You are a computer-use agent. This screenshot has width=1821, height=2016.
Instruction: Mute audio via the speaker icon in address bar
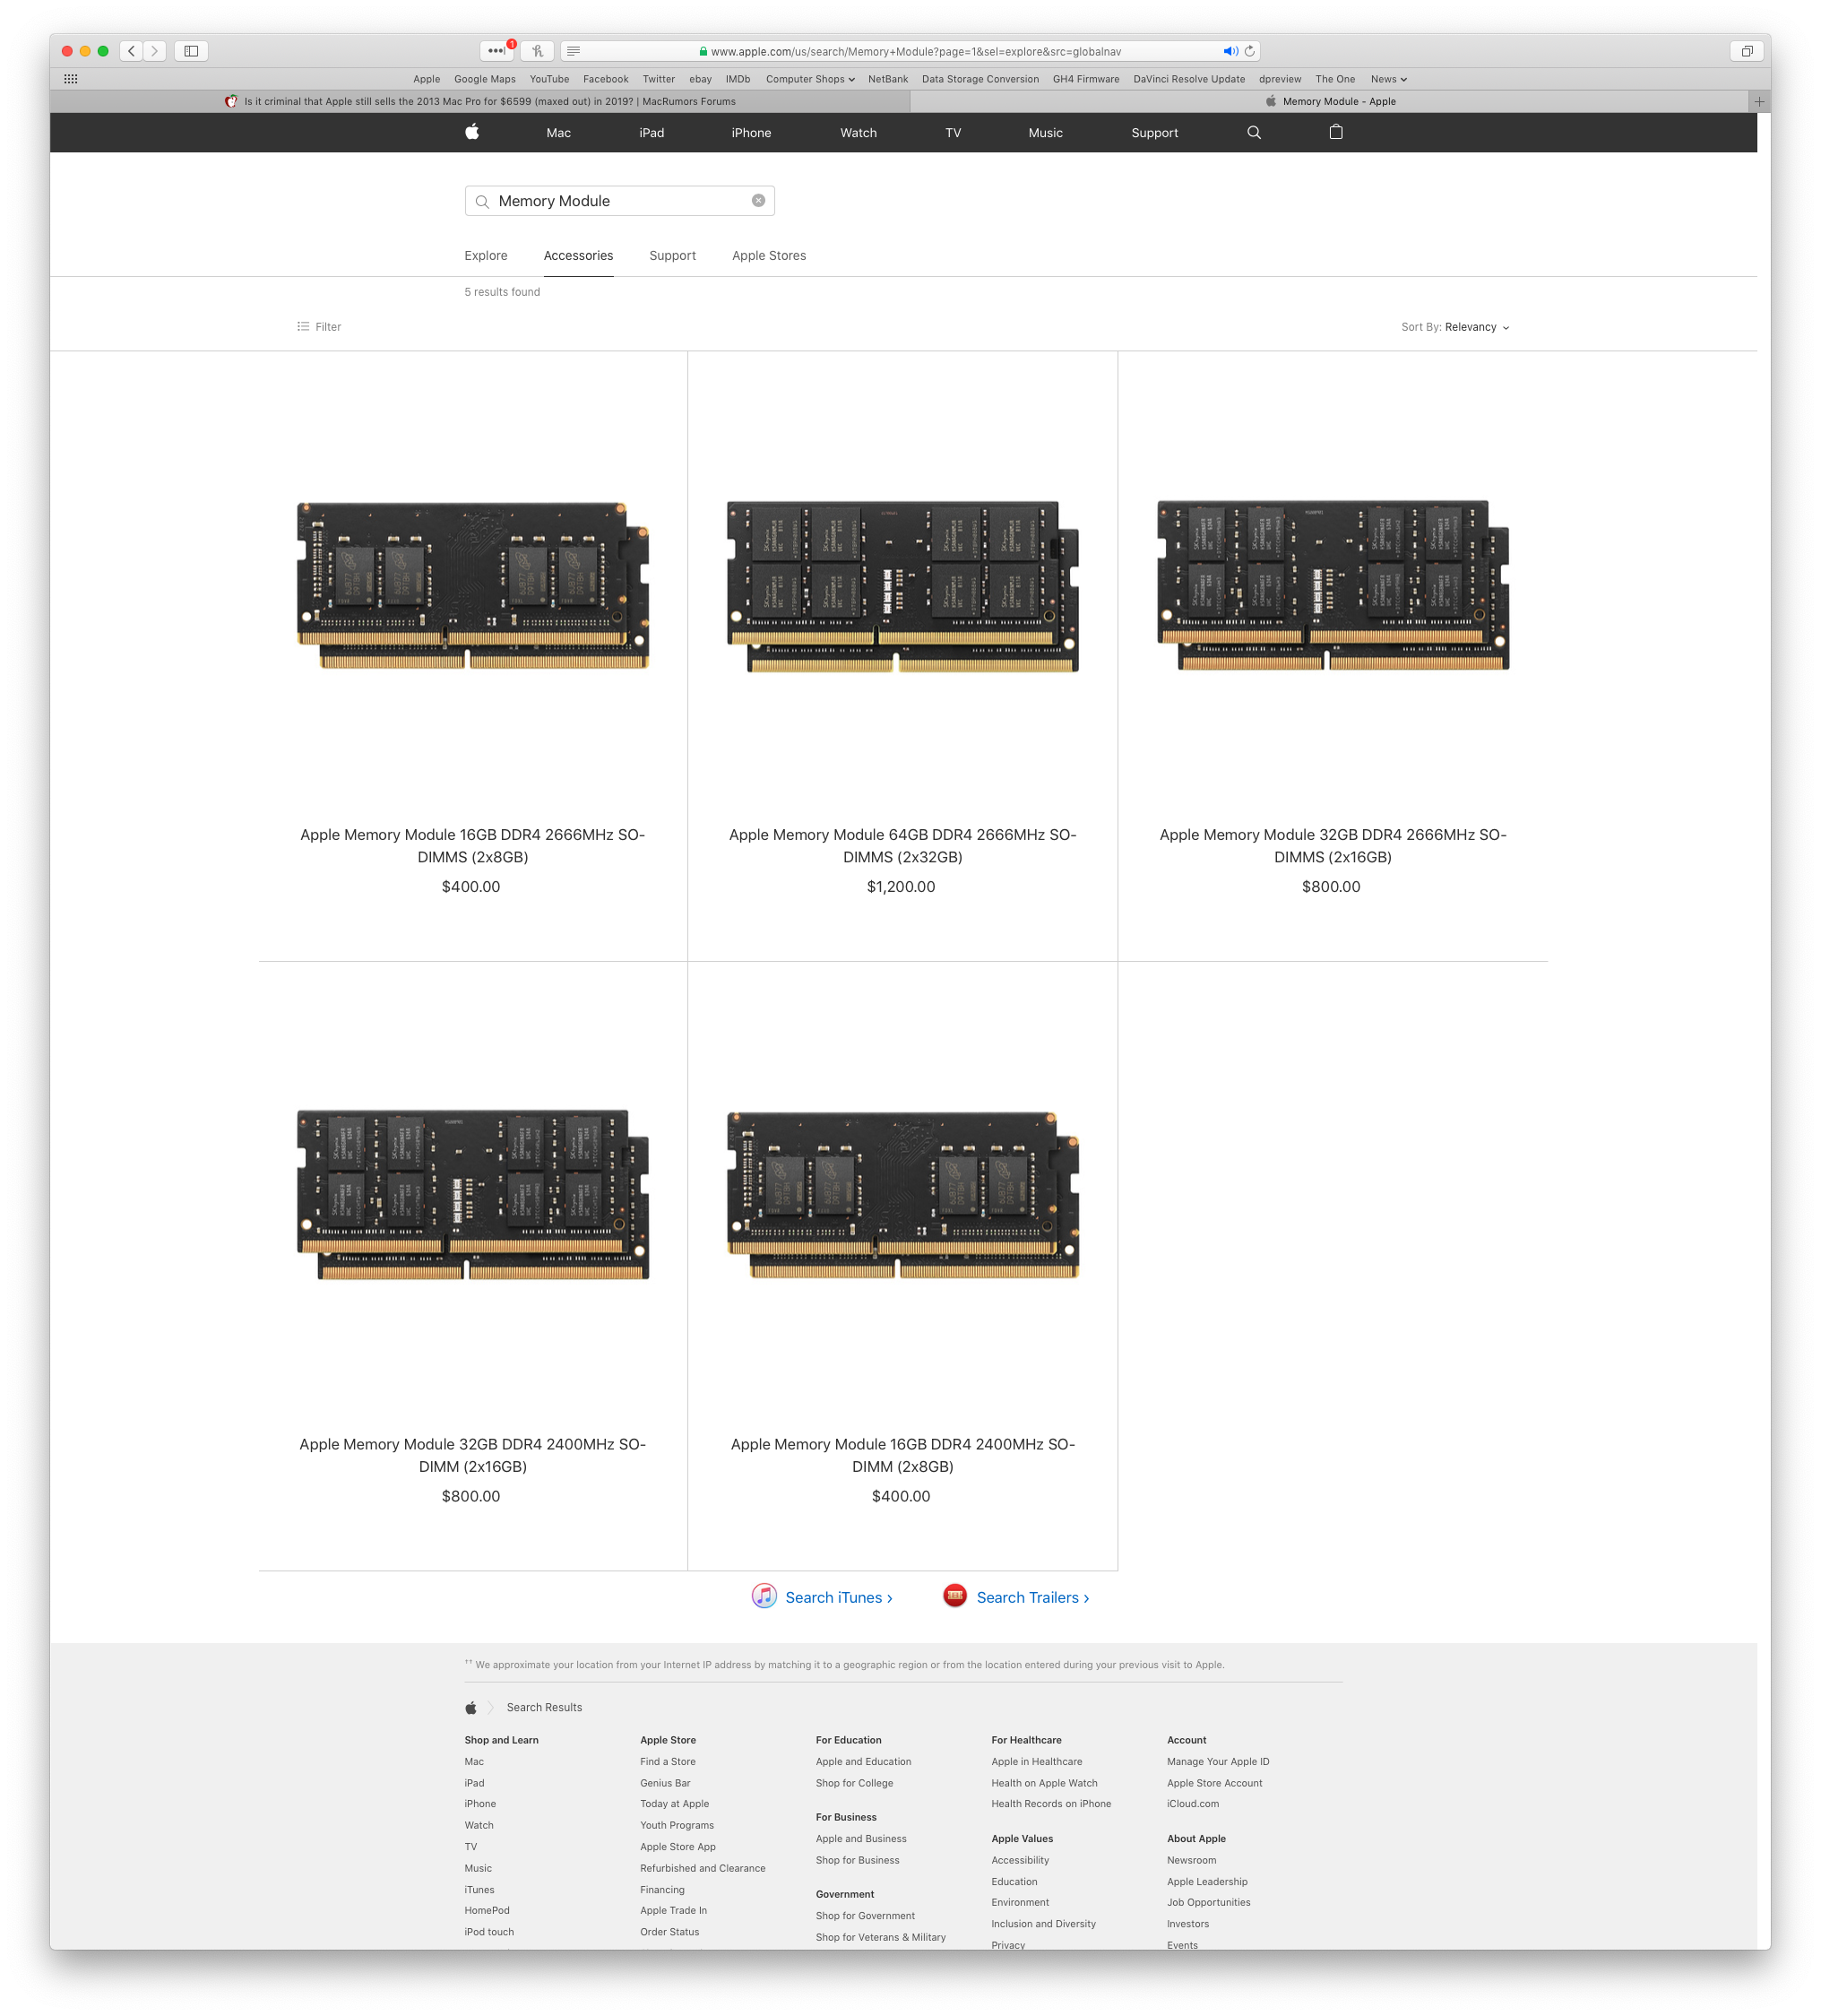click(x=1230, y=51)
